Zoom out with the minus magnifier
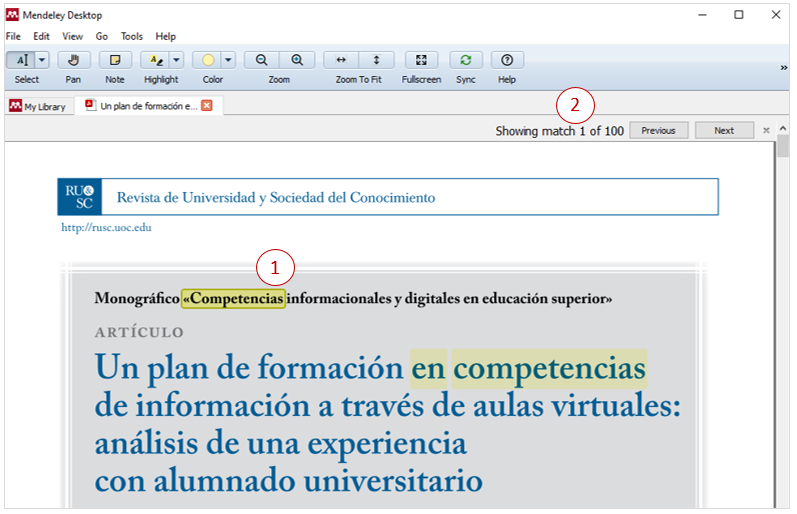The image size is (797, 514). pos(261,60)
